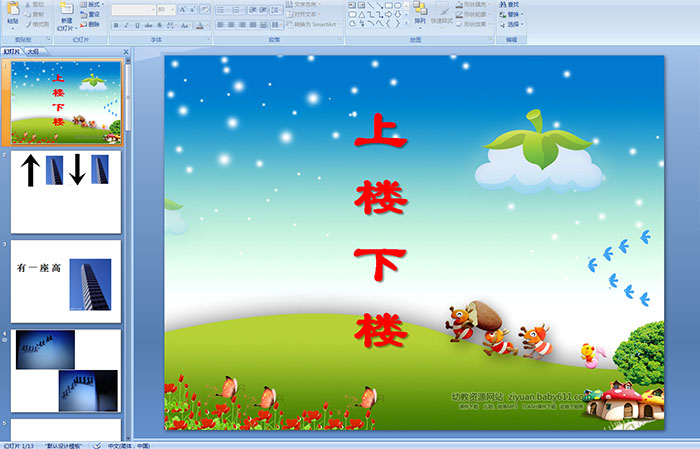
Task: Cut the selection with scissors icon
Action: click(35, 5)
